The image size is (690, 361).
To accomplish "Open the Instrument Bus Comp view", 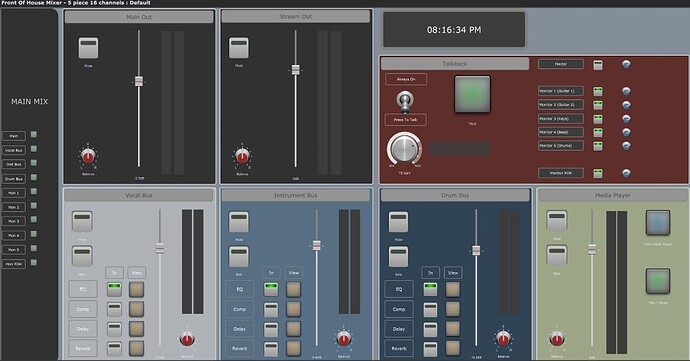I will tap(294, 309).
